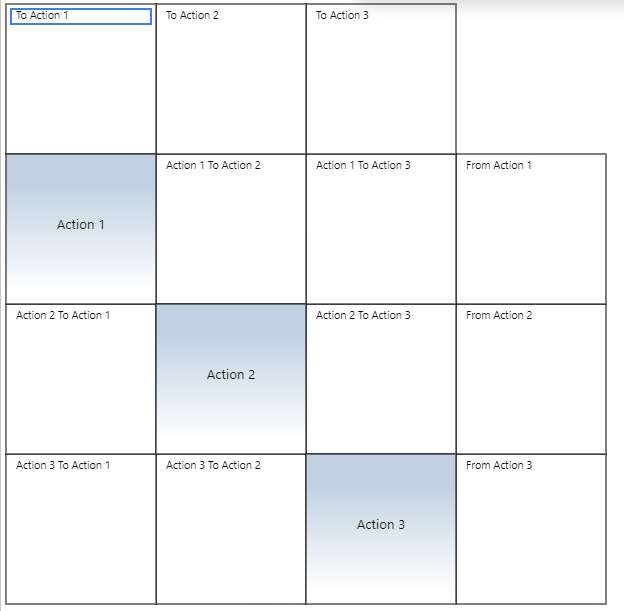Click the 'To Action 3' label text

click(x=342, y=15)
